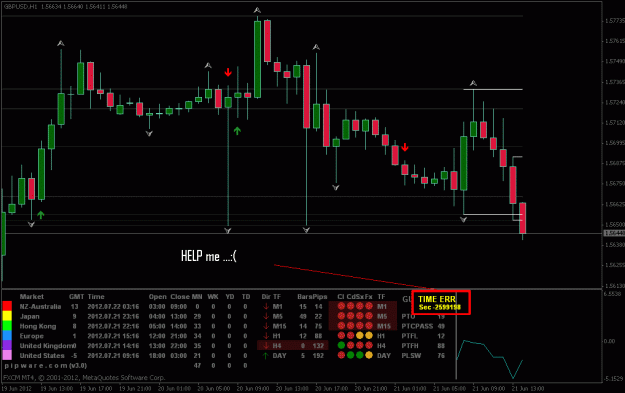Viewport: 625px width, 393px height.
Task: Click the current price tag on price axis
Action: (614, 233)
